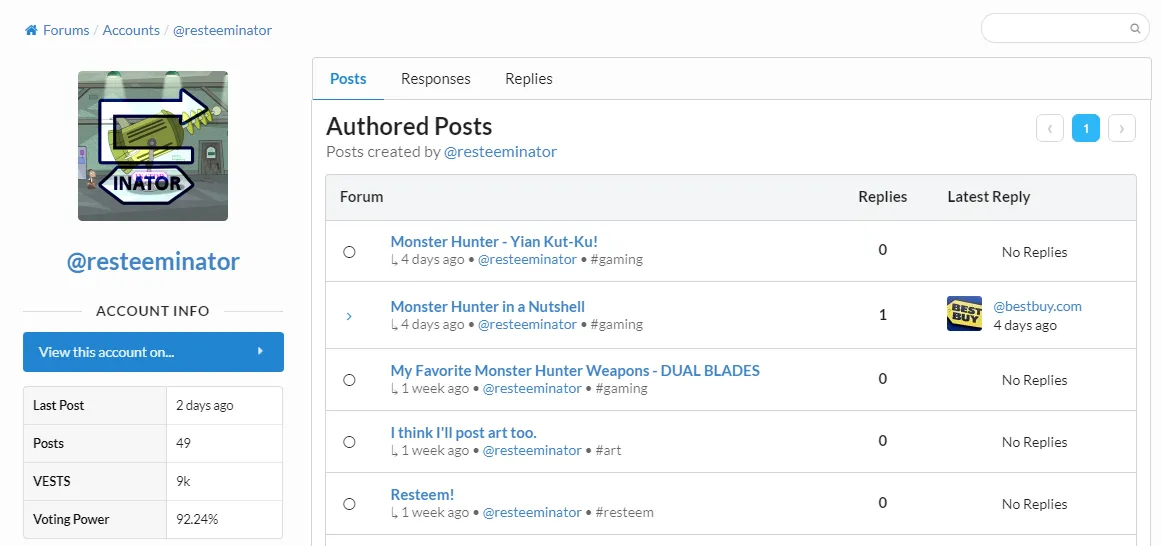Click the resteeminator profile avatar image
The image size is (1162, 546).
click(153, 146)
